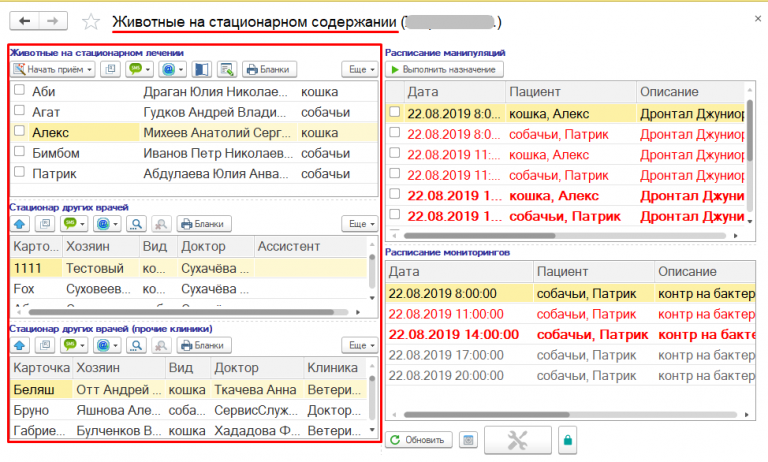Click the Доктор header in other doctors table
Image resolution: width=768 pixels, height=462 pixels.
coord(216,246)
